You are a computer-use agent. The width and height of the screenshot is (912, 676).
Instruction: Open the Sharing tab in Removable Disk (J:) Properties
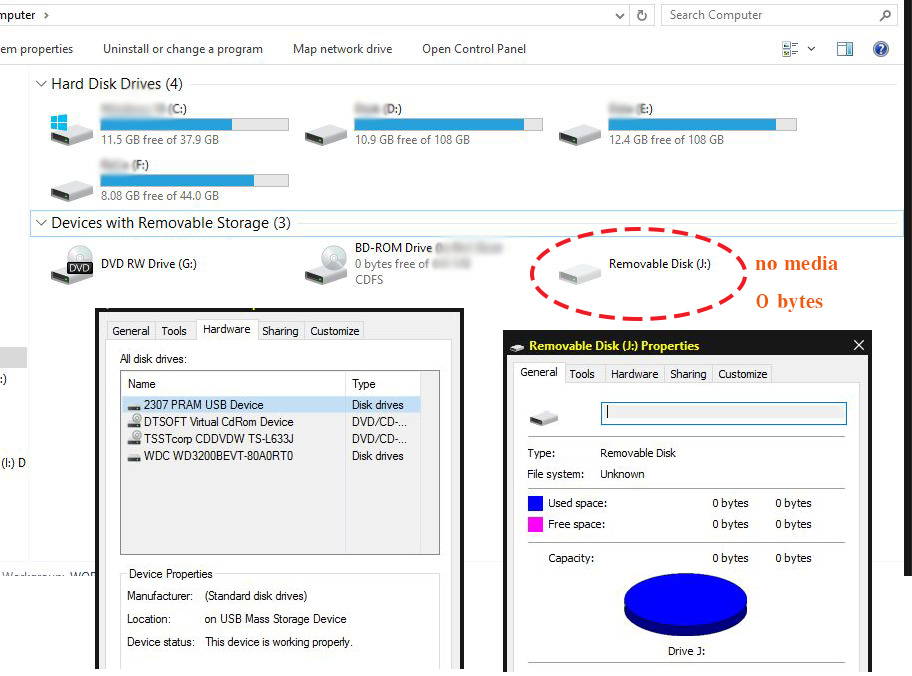[x=688, y=374]
